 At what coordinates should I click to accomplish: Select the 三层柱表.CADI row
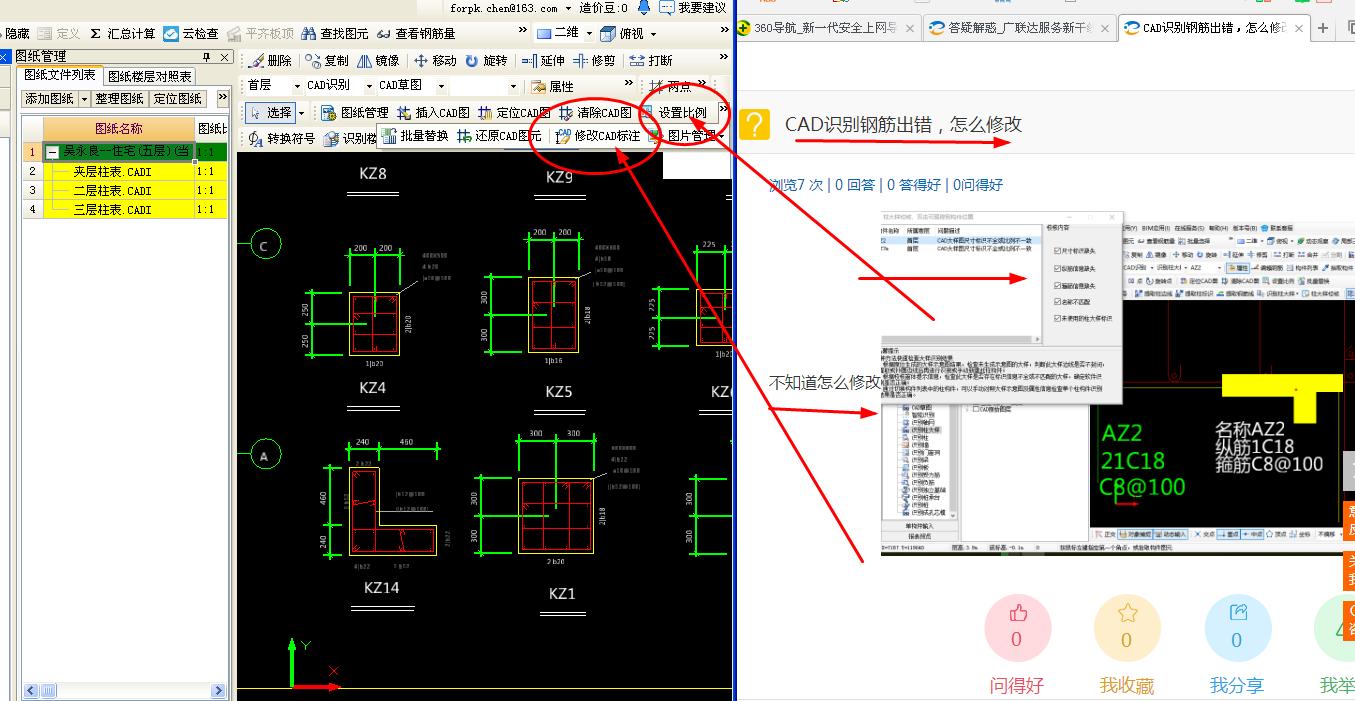125,209
